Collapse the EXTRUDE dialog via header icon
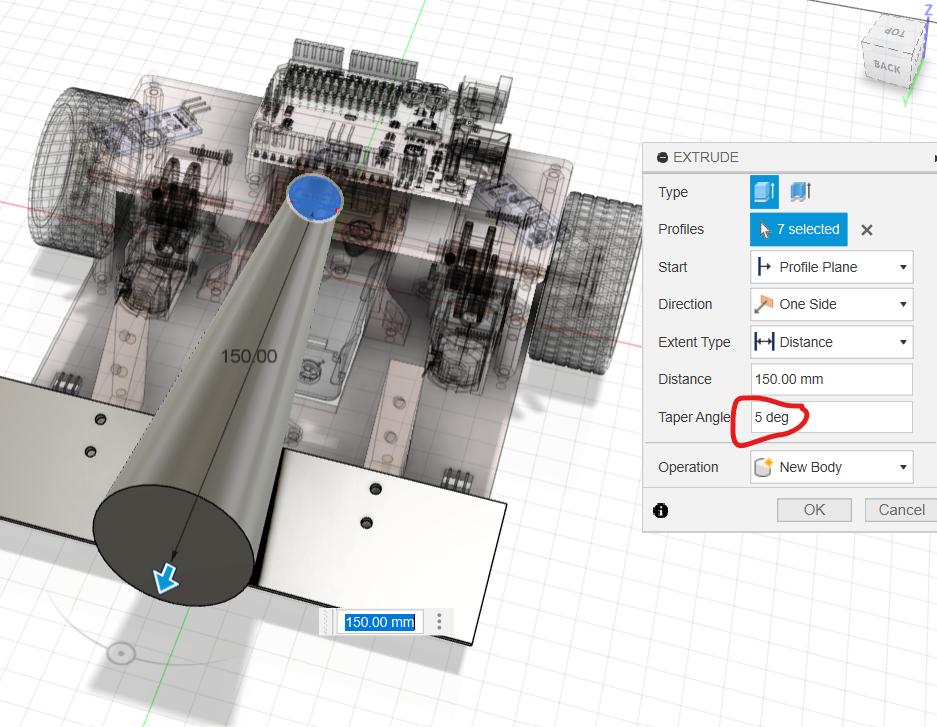 coord(661,158)
